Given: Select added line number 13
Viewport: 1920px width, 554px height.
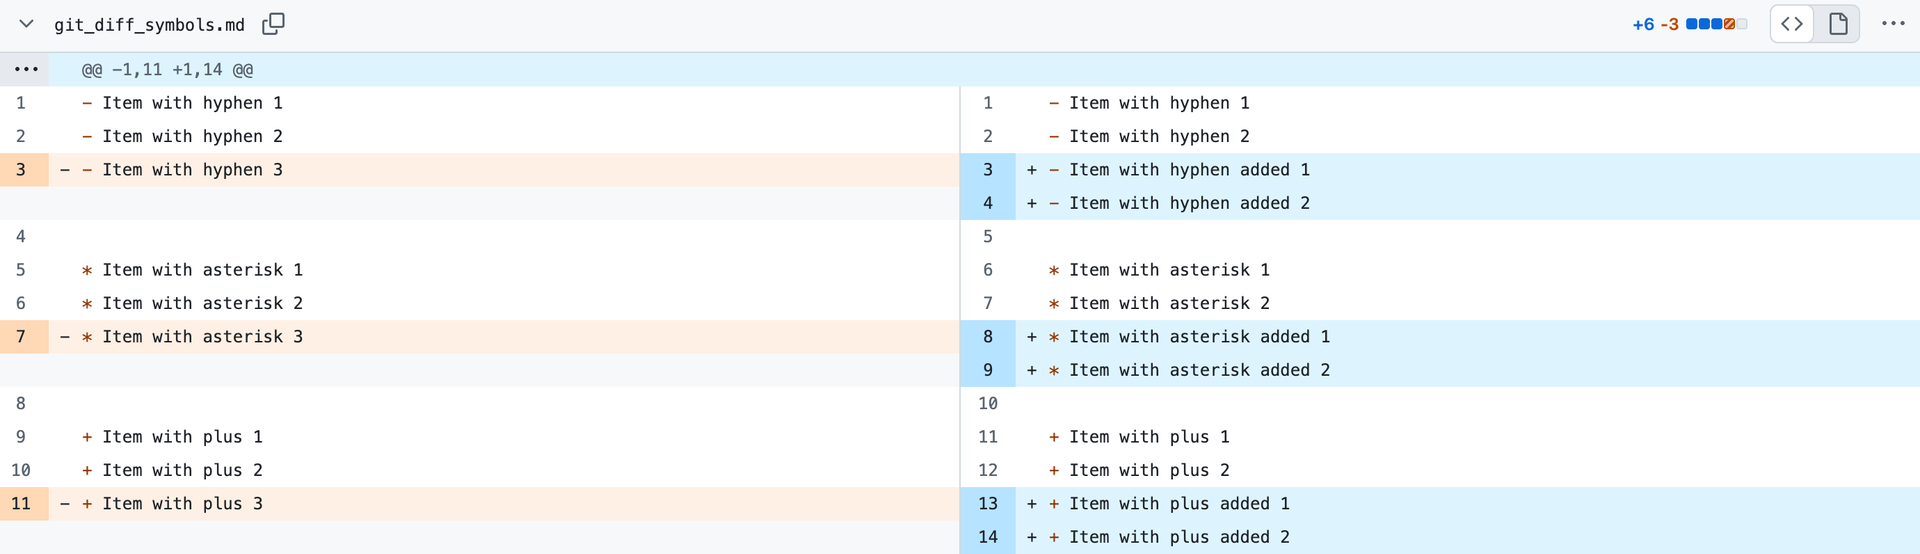Looking at the screenshot, I should [988, 504].
